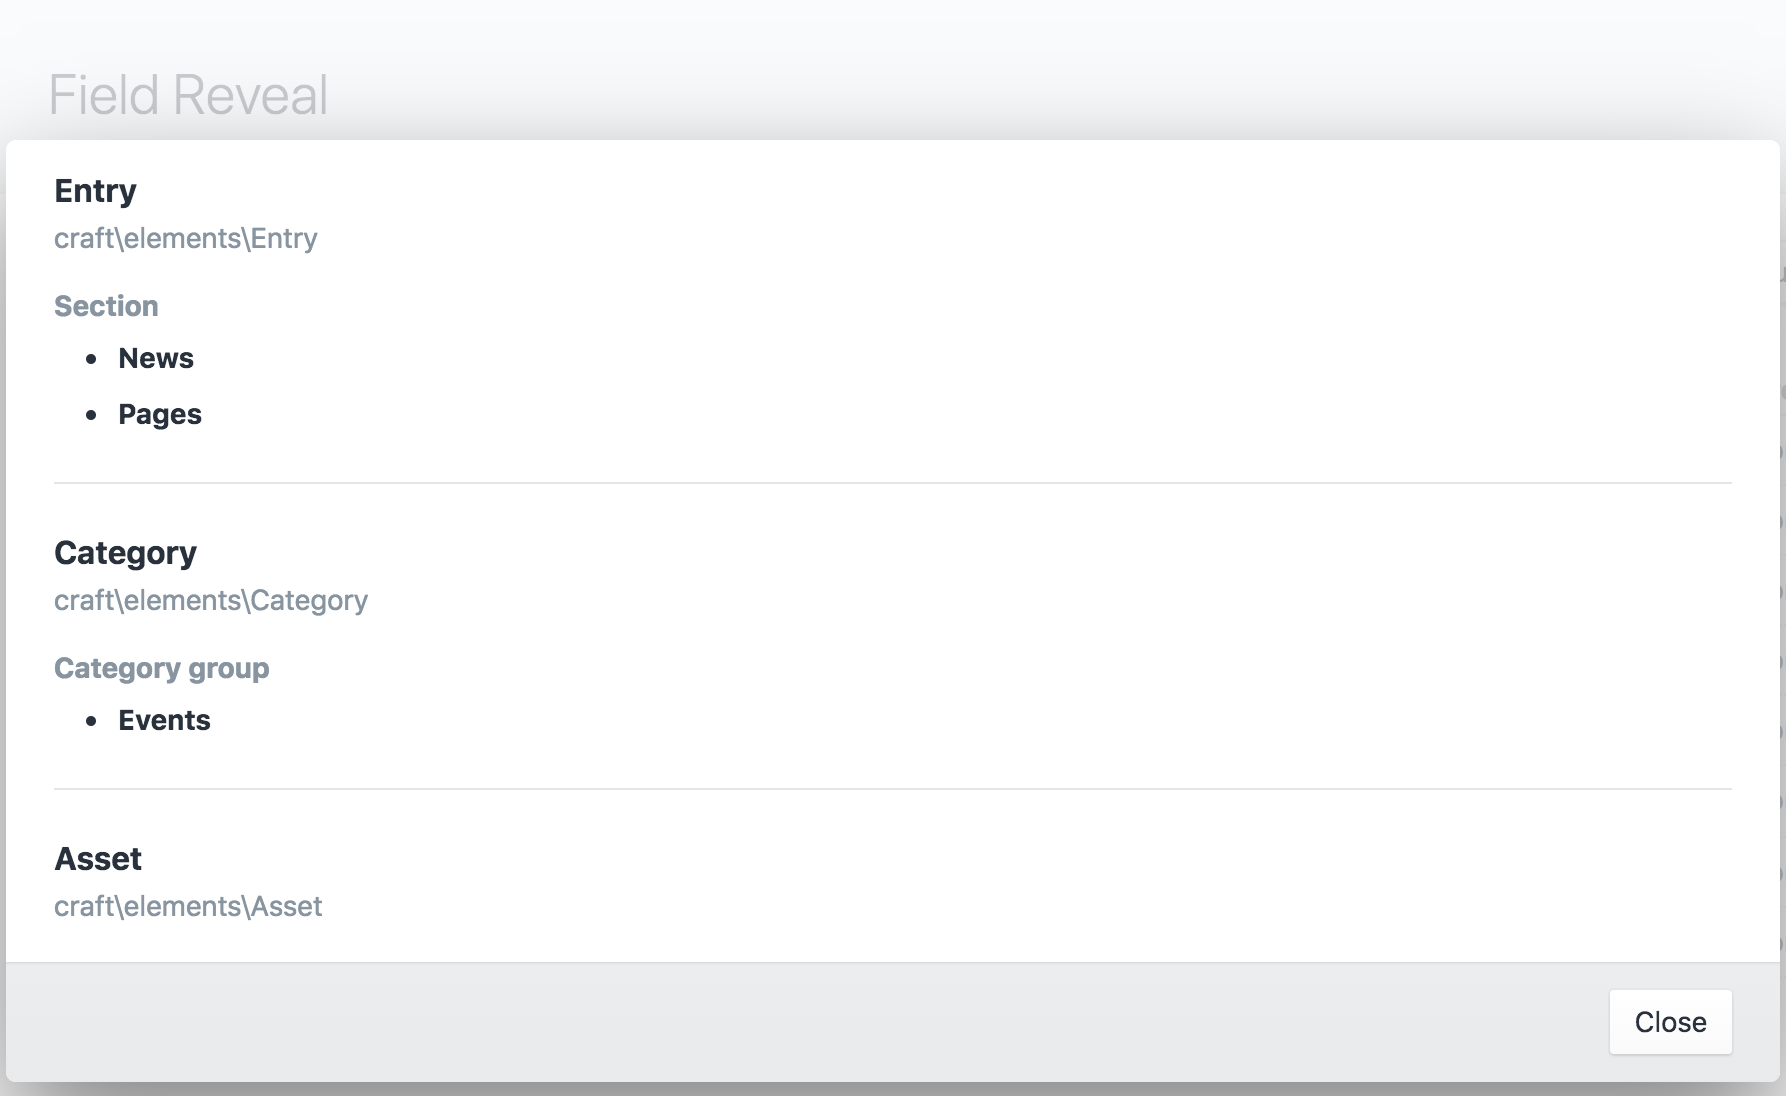Image resolution: width=1786 pixels, height=1096 pixels.
Task: Click the bullet point beside Events
Action: click(x=92, y=721)
